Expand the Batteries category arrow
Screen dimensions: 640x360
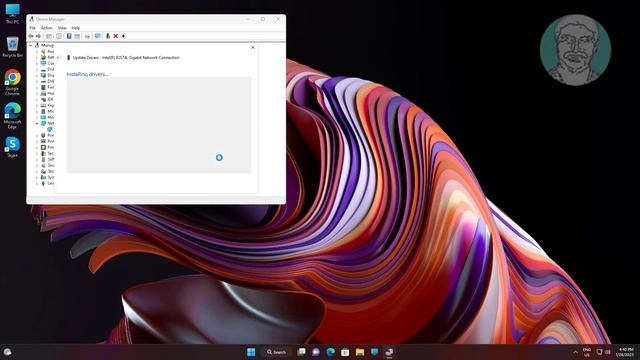(x=37, y=58)
